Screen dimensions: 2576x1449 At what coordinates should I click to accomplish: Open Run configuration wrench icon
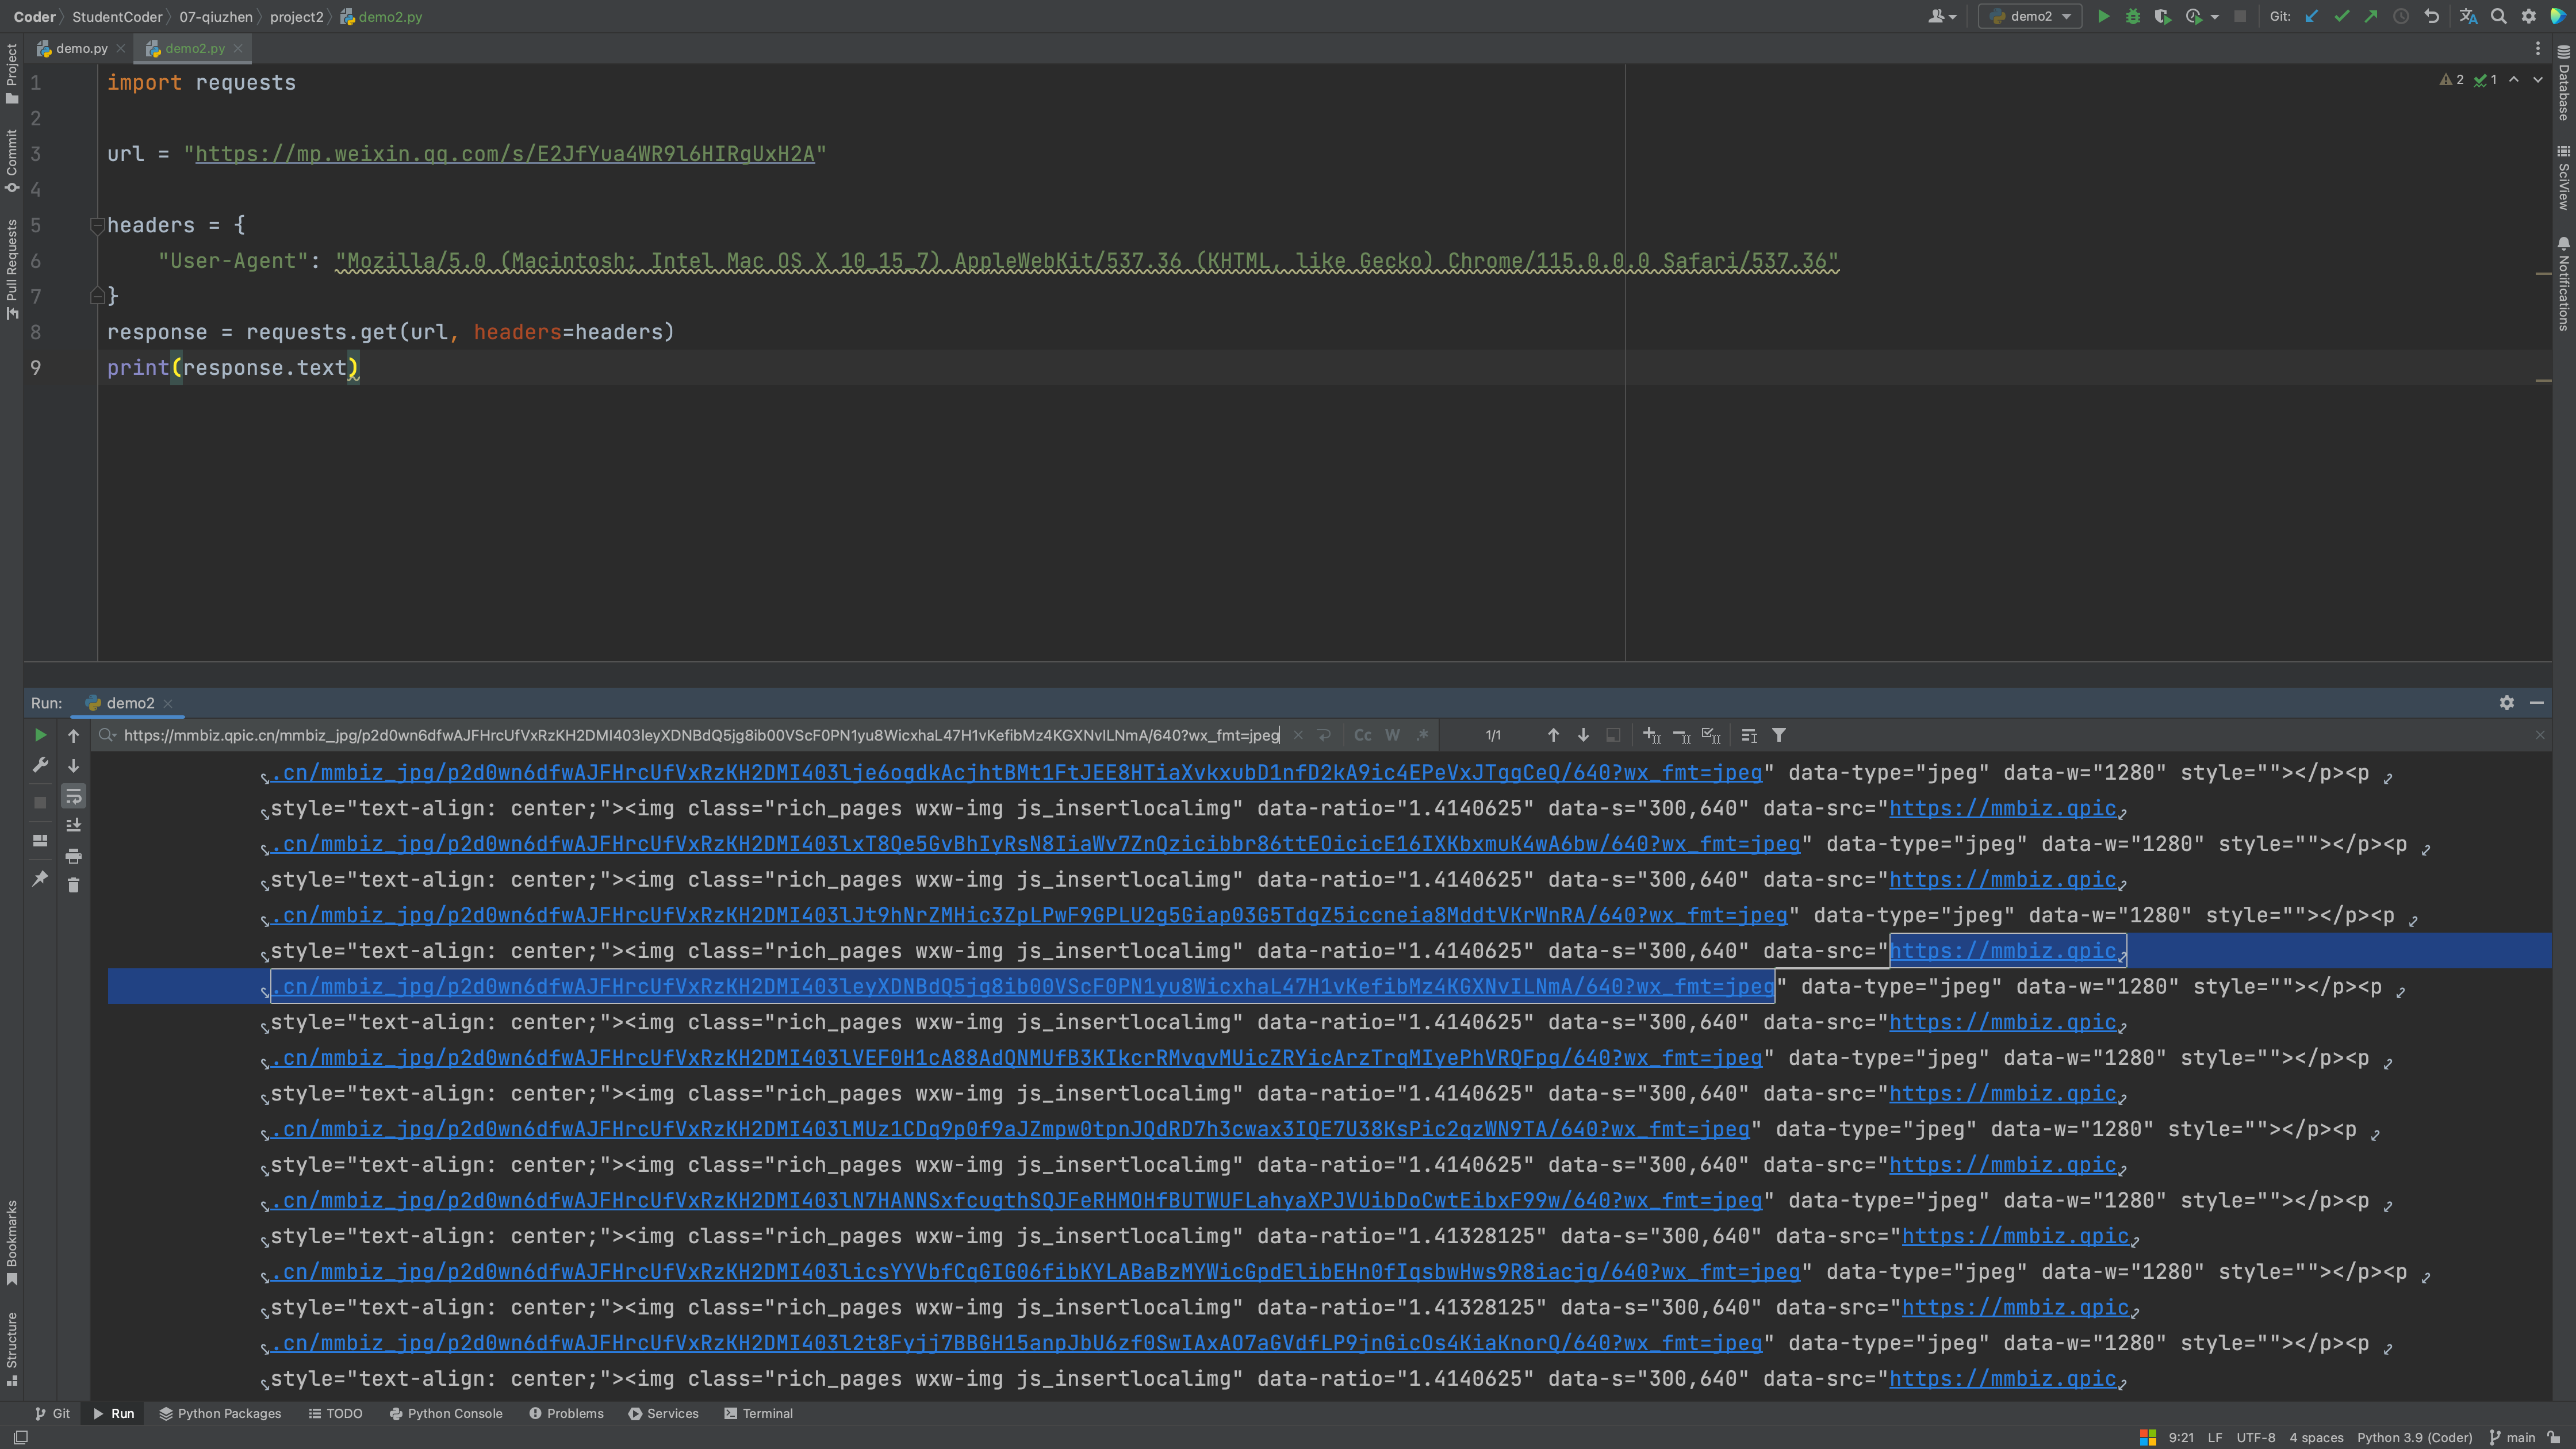[40, 765]
